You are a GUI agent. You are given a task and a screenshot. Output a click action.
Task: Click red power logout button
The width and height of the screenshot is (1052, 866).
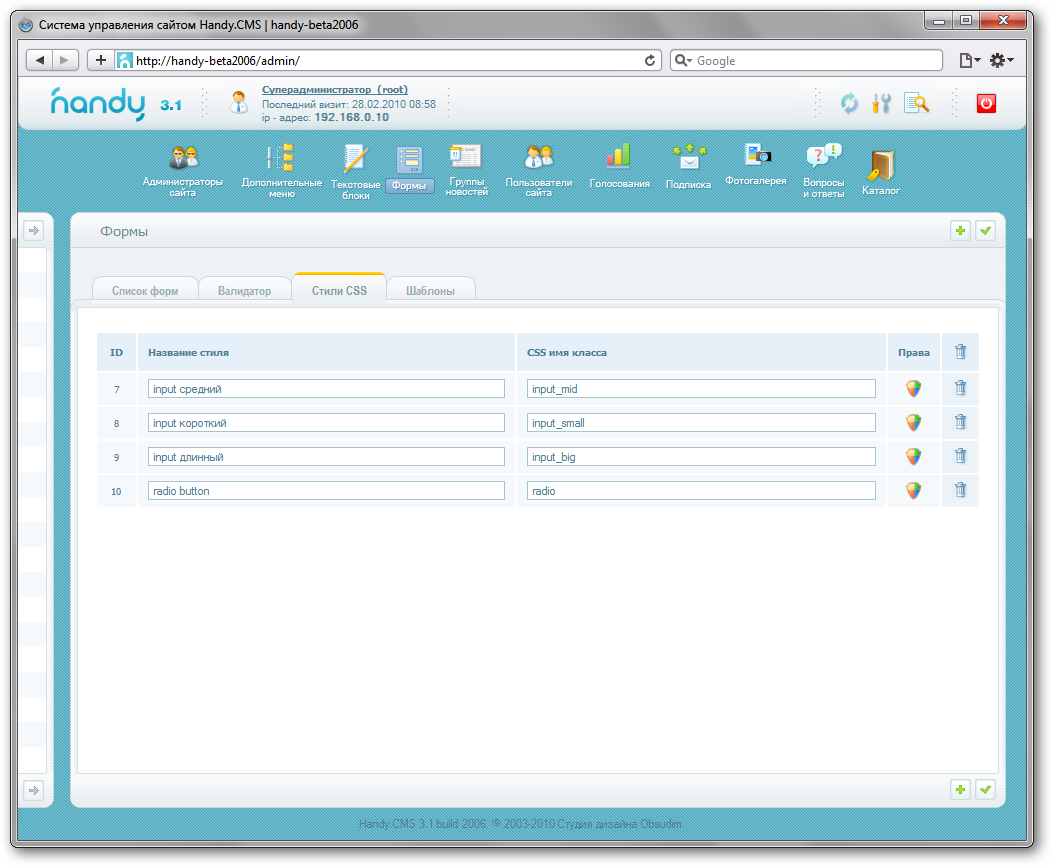point(986,103)
